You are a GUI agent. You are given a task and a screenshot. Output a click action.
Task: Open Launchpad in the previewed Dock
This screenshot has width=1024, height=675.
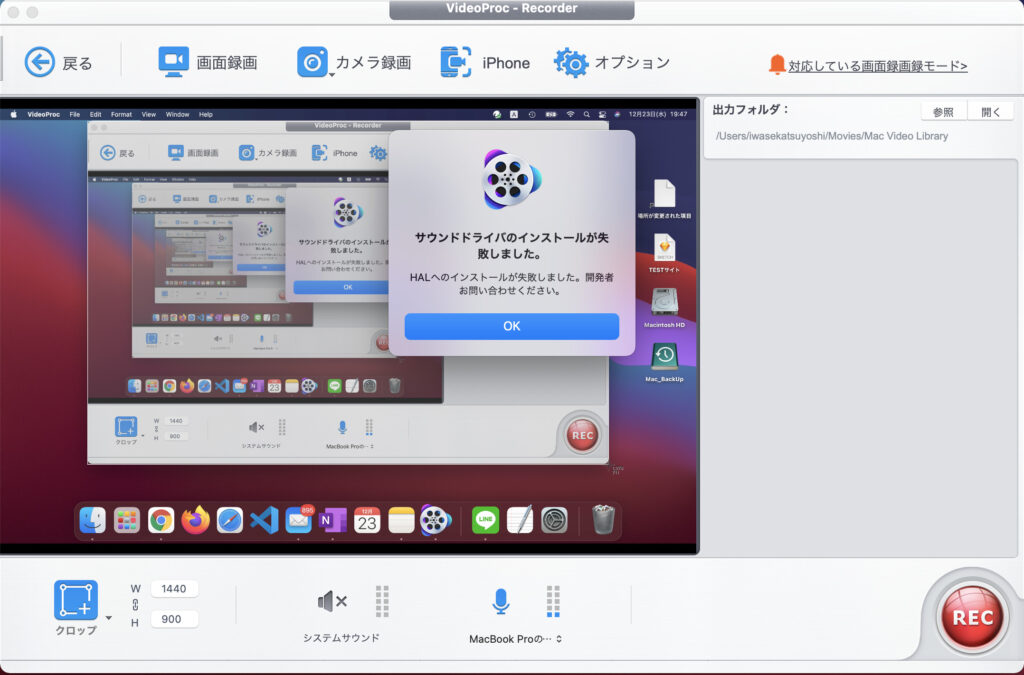[x=127, y=520]
